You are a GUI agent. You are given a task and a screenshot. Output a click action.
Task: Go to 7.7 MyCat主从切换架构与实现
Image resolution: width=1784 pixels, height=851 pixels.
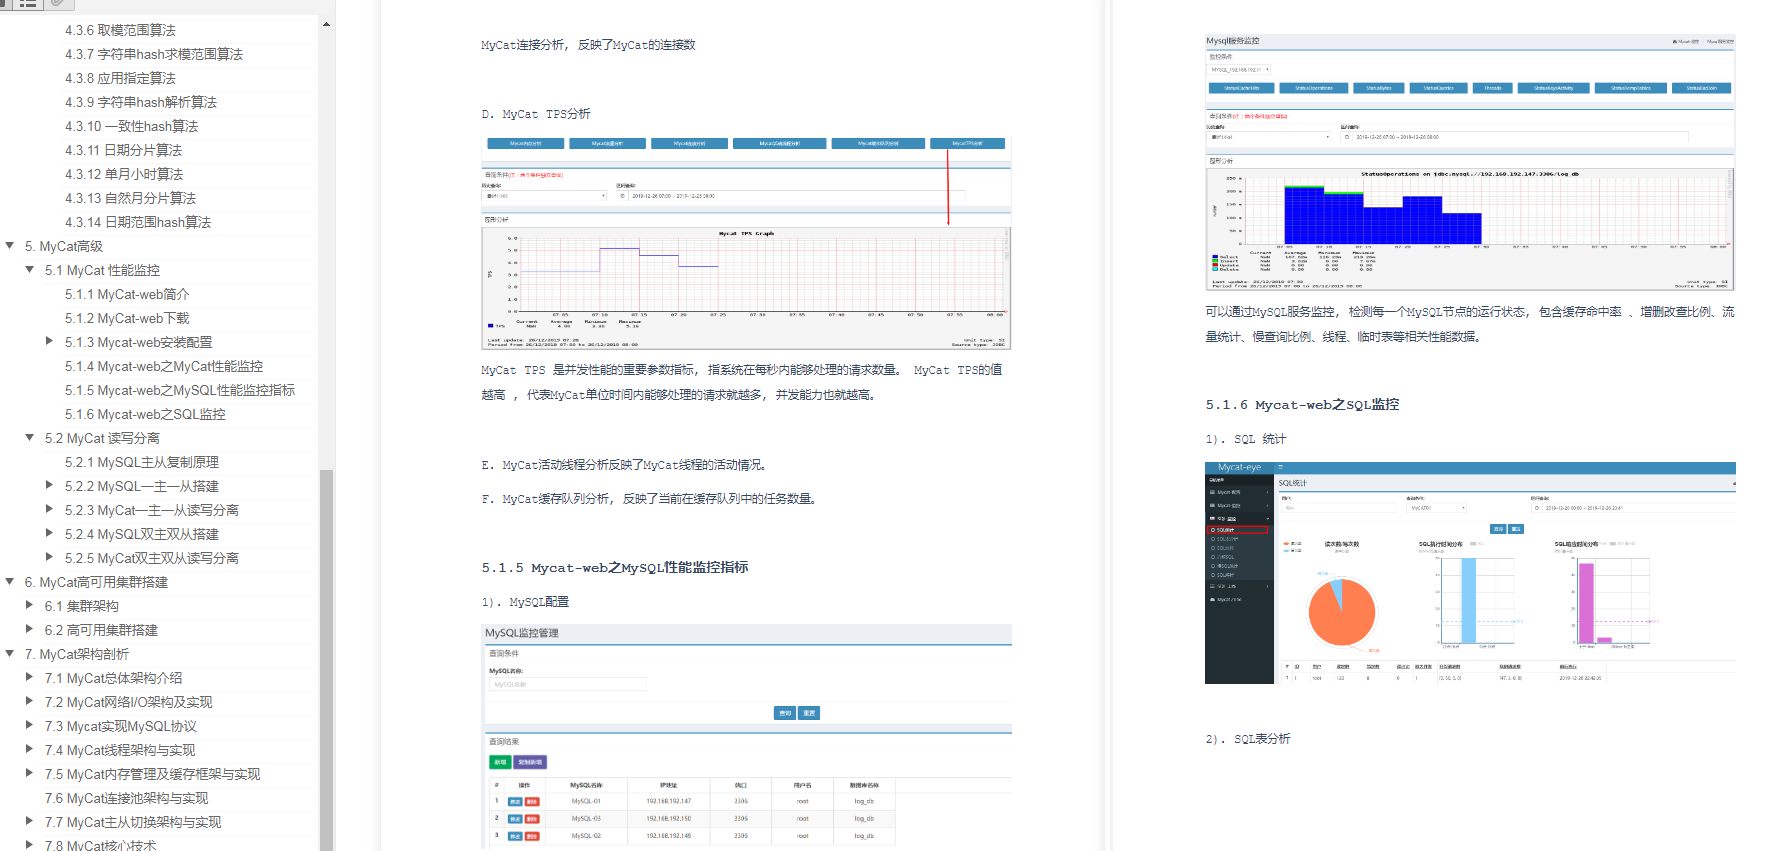tap(133, 822)
